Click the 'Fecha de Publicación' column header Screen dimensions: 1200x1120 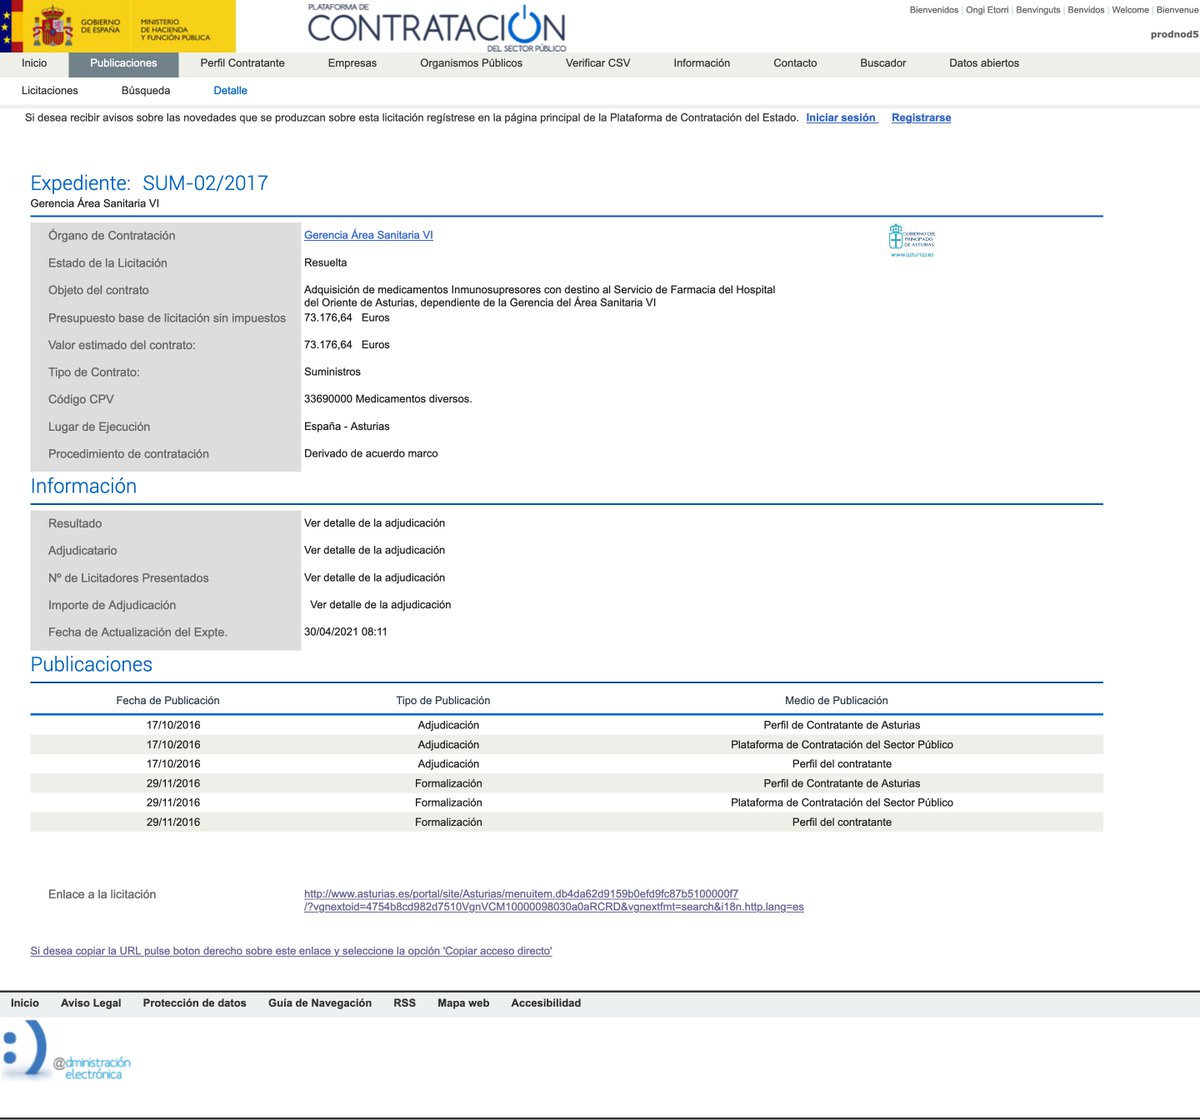[168, 700]
